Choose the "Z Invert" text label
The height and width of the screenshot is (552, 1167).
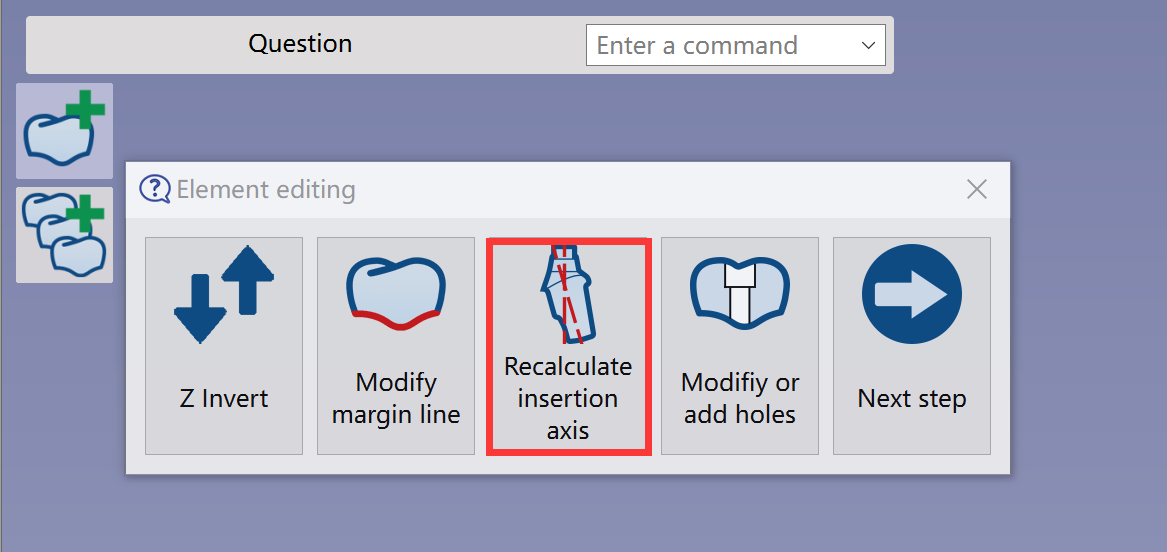click(x=224, y=399)
